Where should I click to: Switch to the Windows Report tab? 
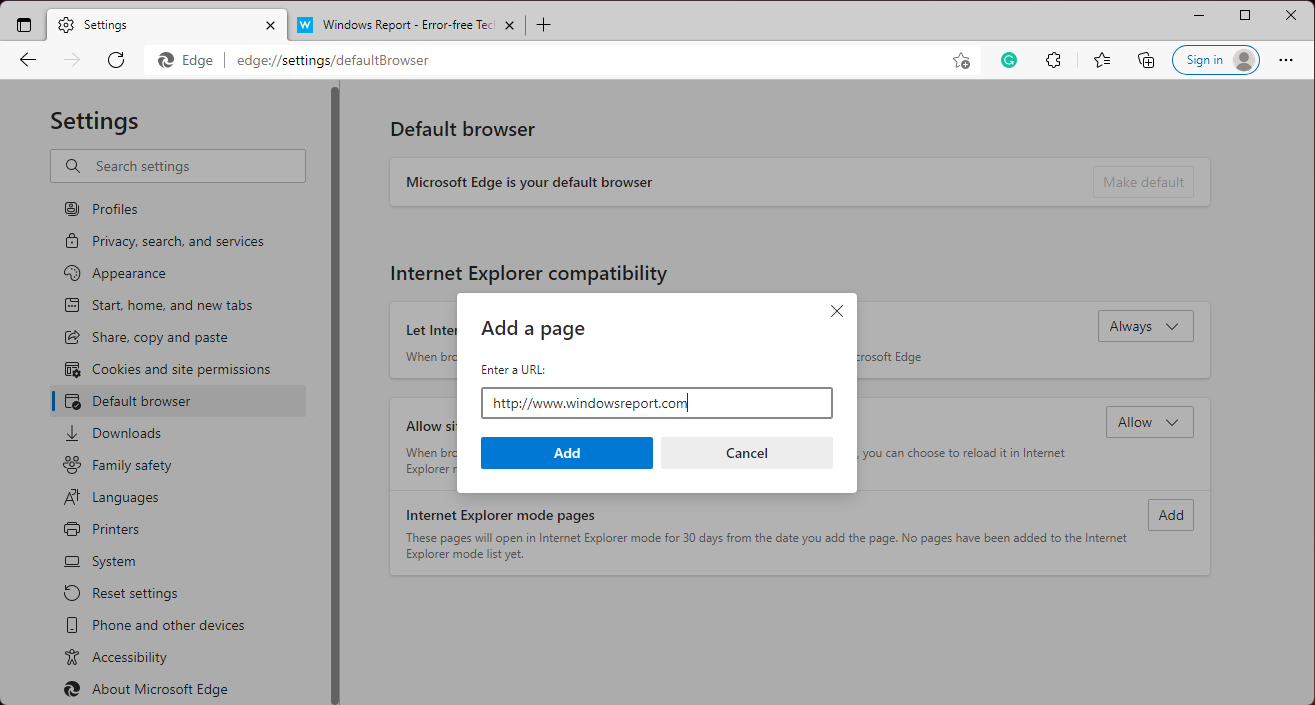tap(400, 24)
